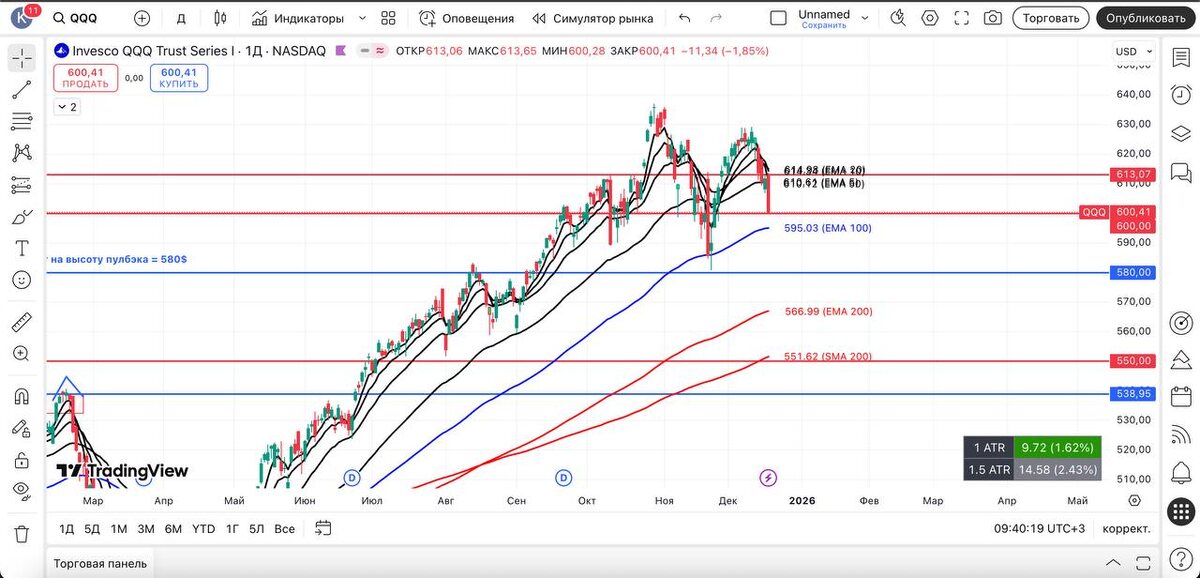Take a chart snapshot with camera icon
Viewport: 1200px width, 578px height.
pyautogui.click(x=992, y=18)
